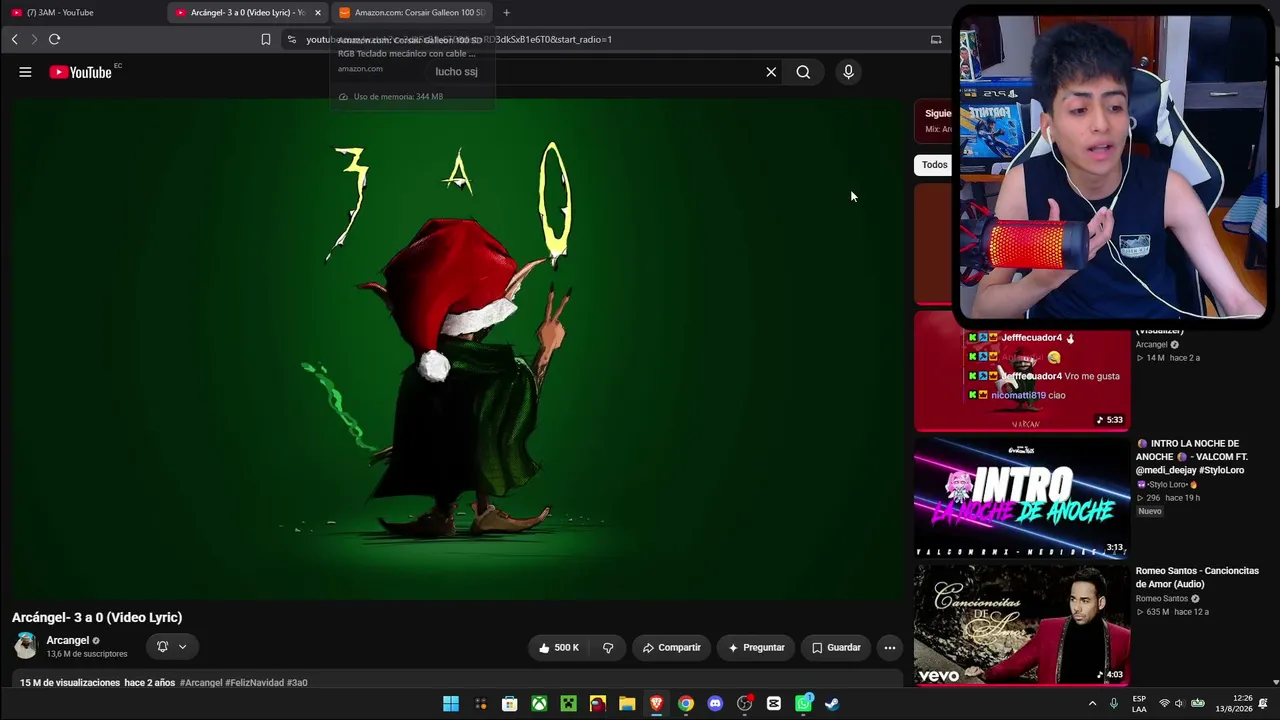Open Google Chrome from the taskbar
This screenshot has height=720, width=1280.
pos(686,704)
